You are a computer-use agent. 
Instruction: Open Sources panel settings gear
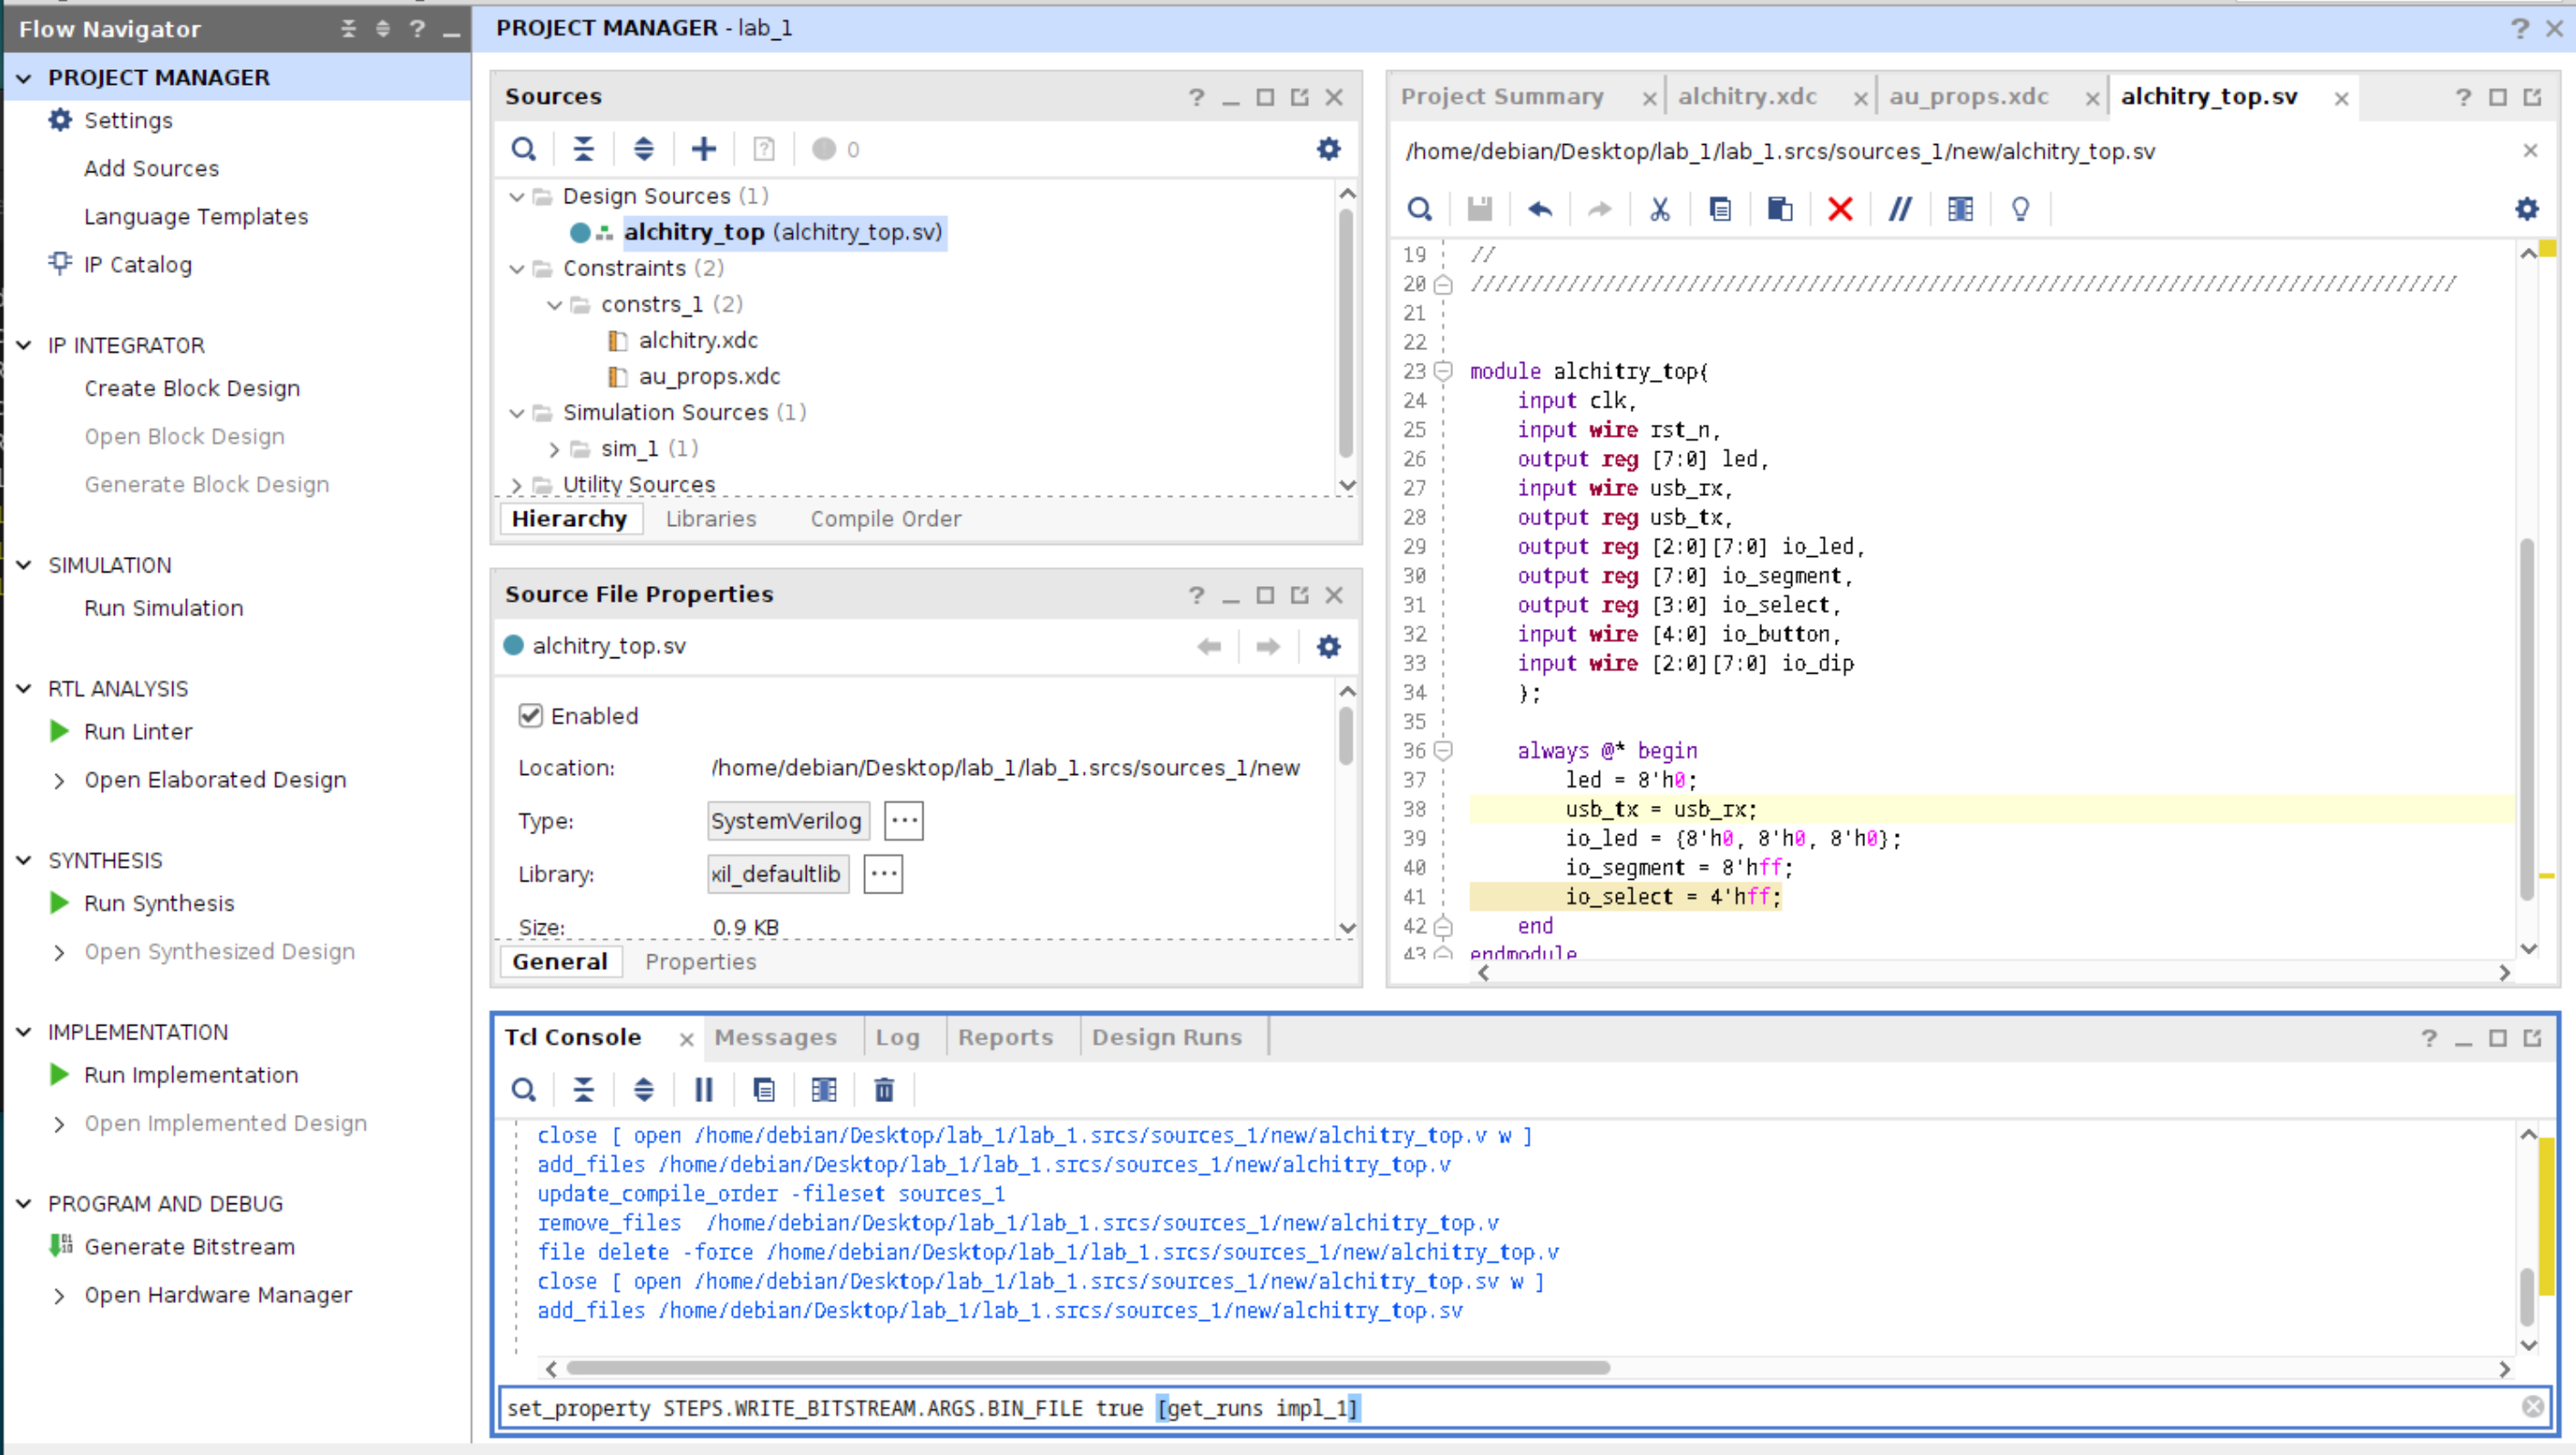tap(1328, 149)
